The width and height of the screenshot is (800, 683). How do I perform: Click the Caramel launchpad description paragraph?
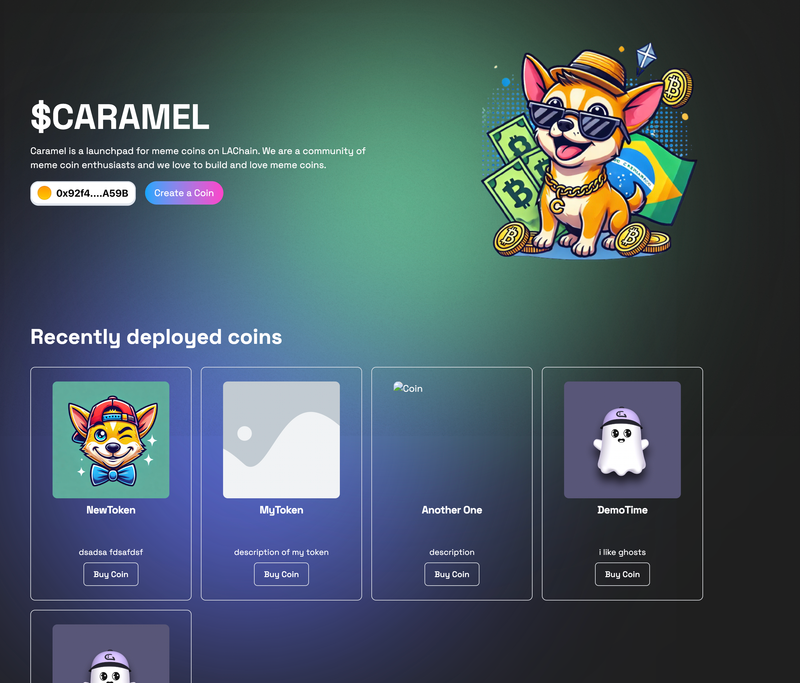(198, 158)
